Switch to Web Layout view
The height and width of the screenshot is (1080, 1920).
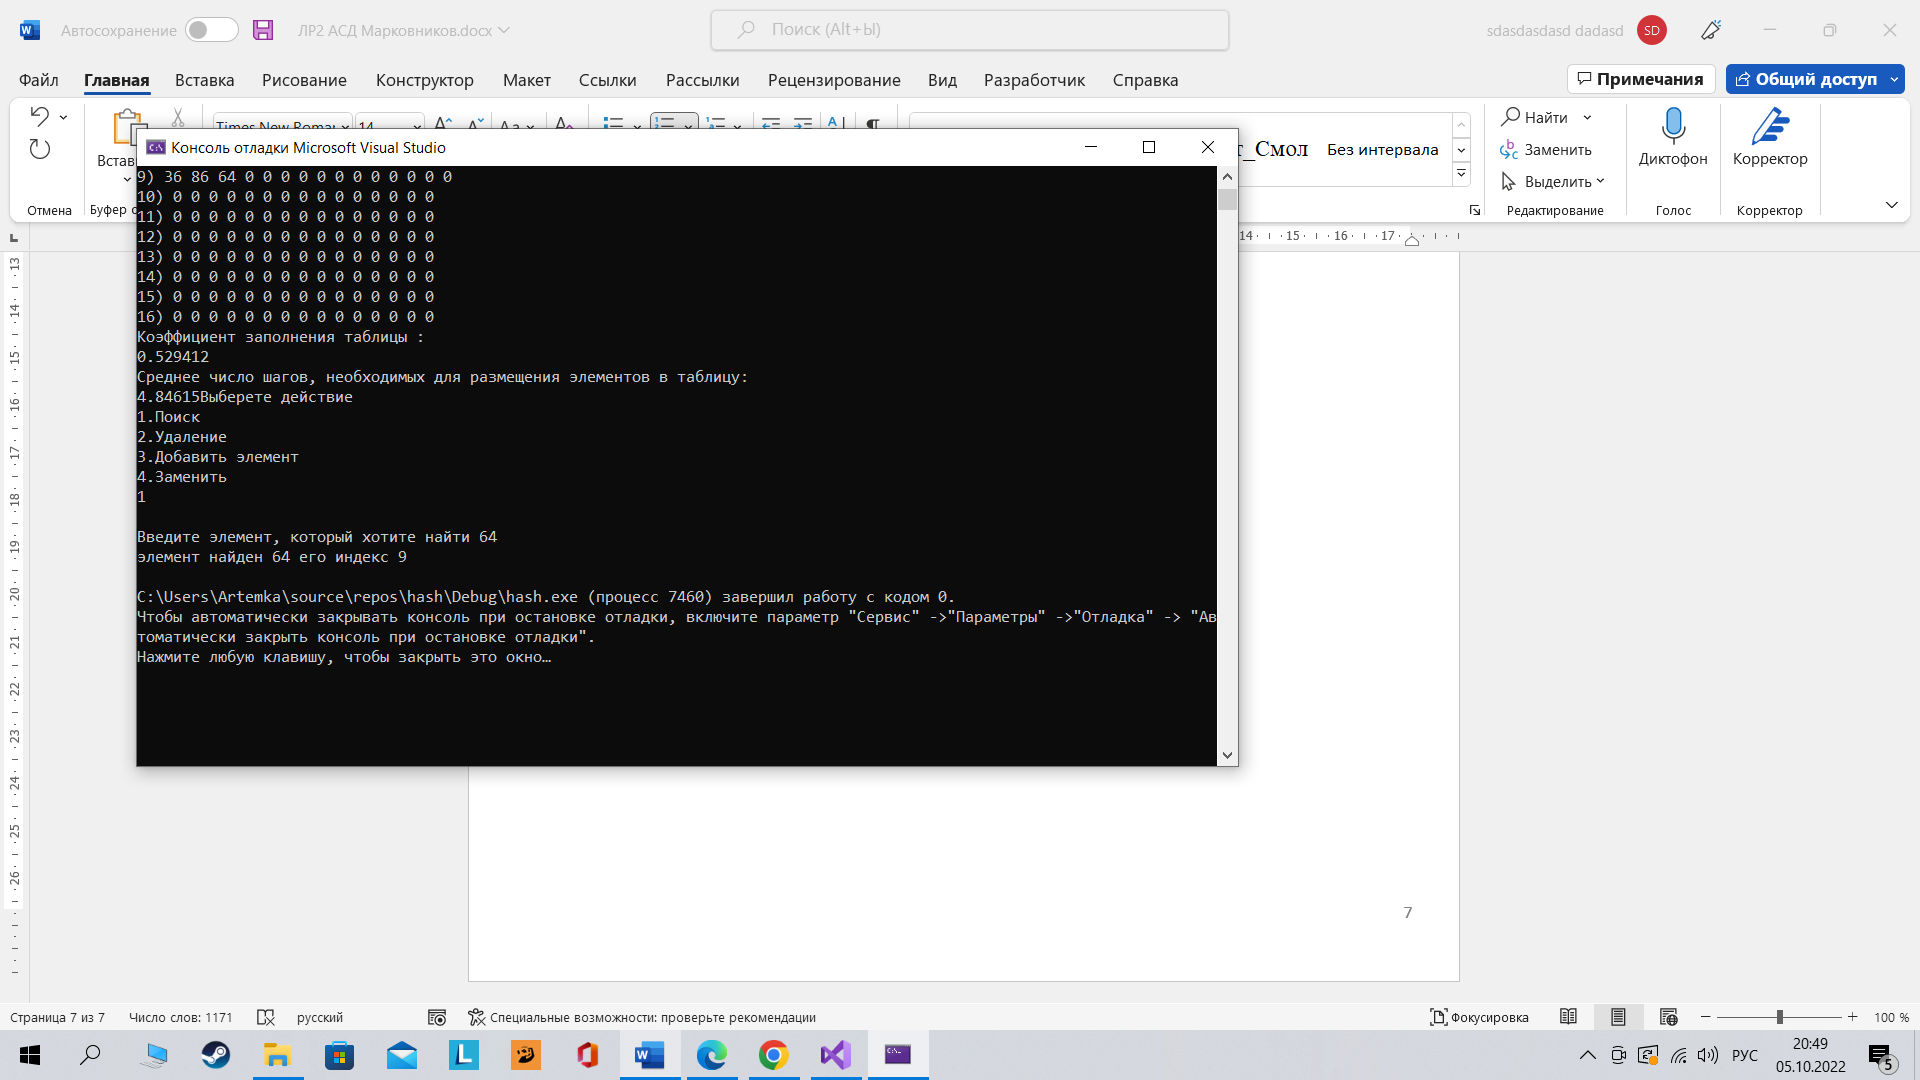[x=1668, y=1017]
